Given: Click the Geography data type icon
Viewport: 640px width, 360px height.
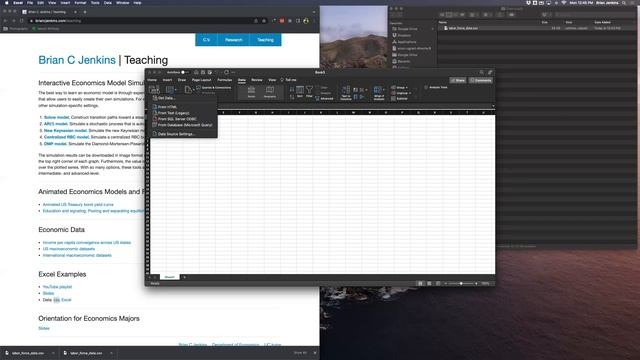Looking at the screenshot, I should (270, 92).
